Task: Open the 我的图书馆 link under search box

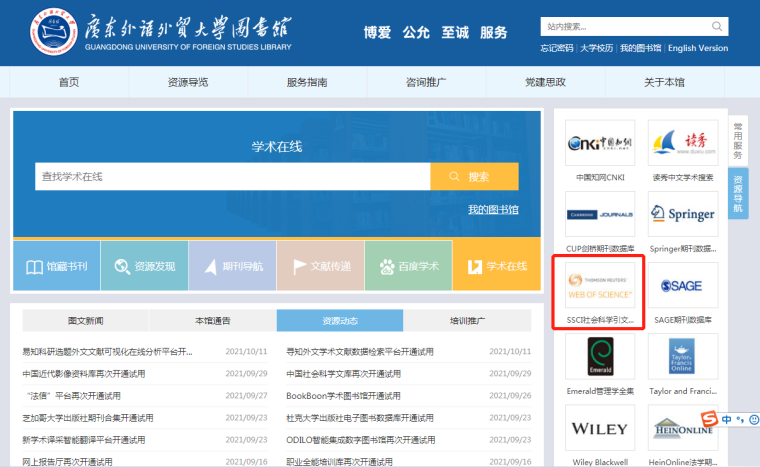Action: [493, 209]
